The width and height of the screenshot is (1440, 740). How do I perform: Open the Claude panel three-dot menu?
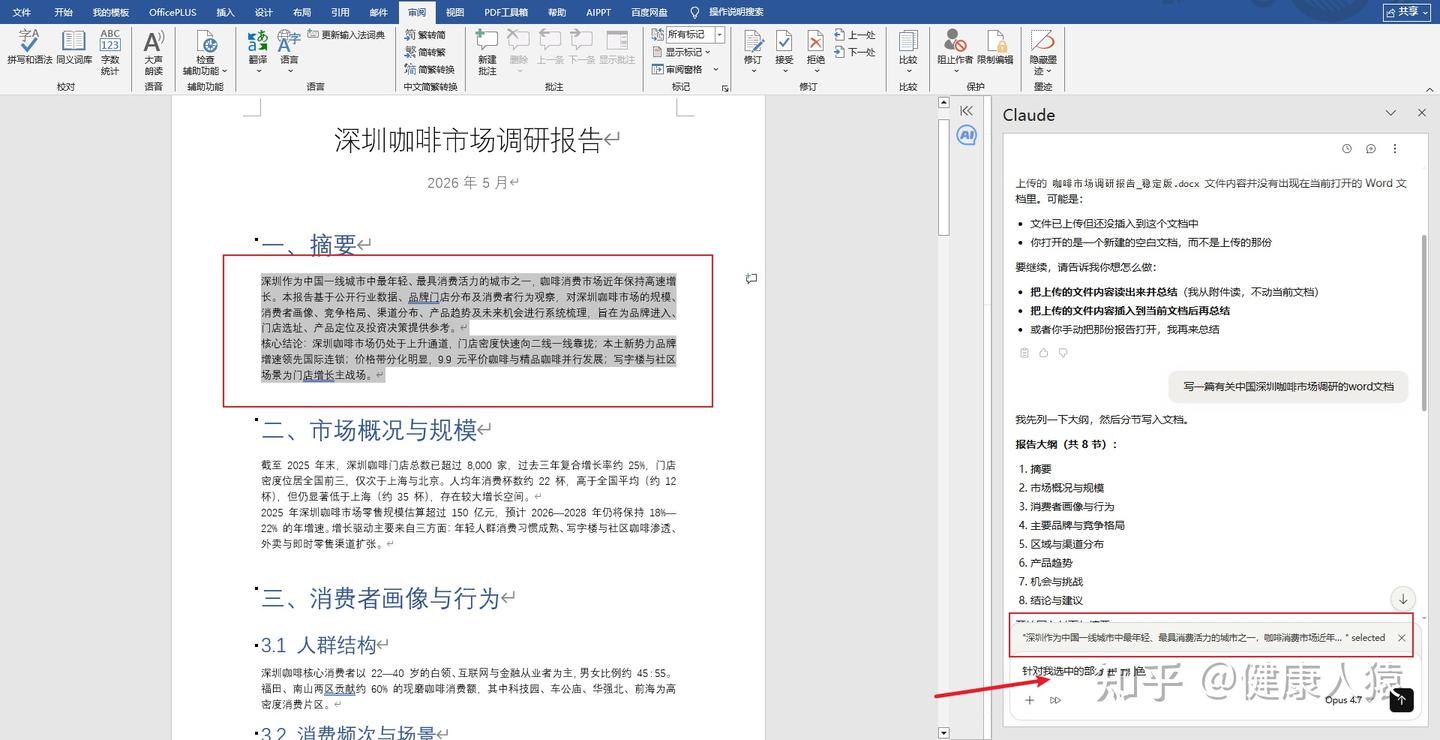(1395, 149)
